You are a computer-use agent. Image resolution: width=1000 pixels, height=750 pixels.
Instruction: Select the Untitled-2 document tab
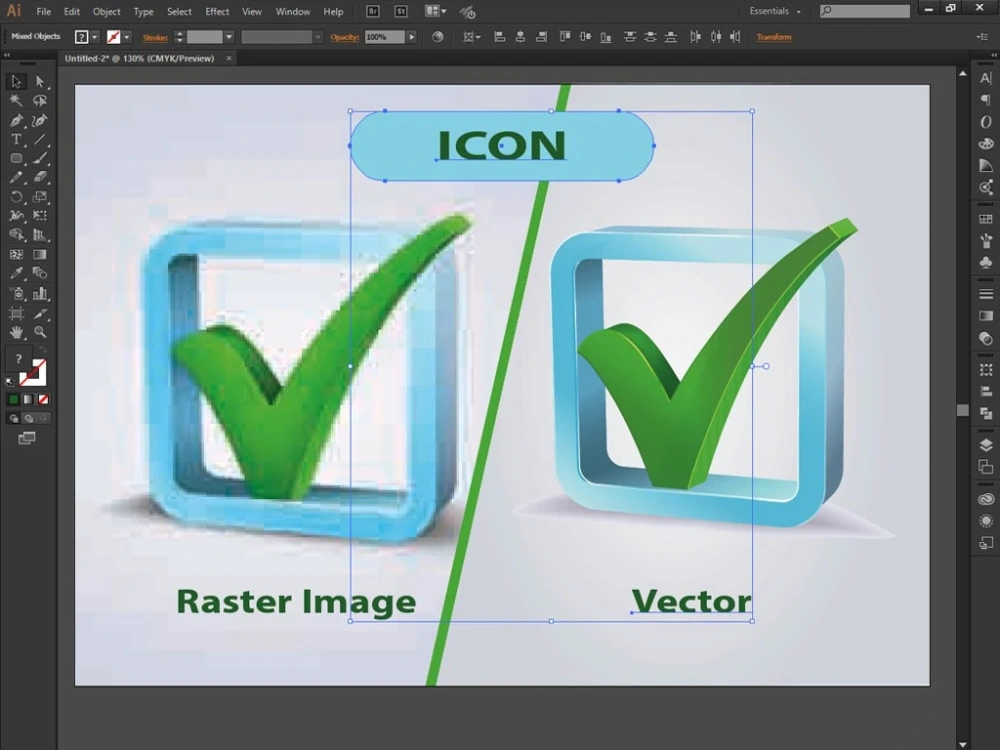[x=140, y=58]
